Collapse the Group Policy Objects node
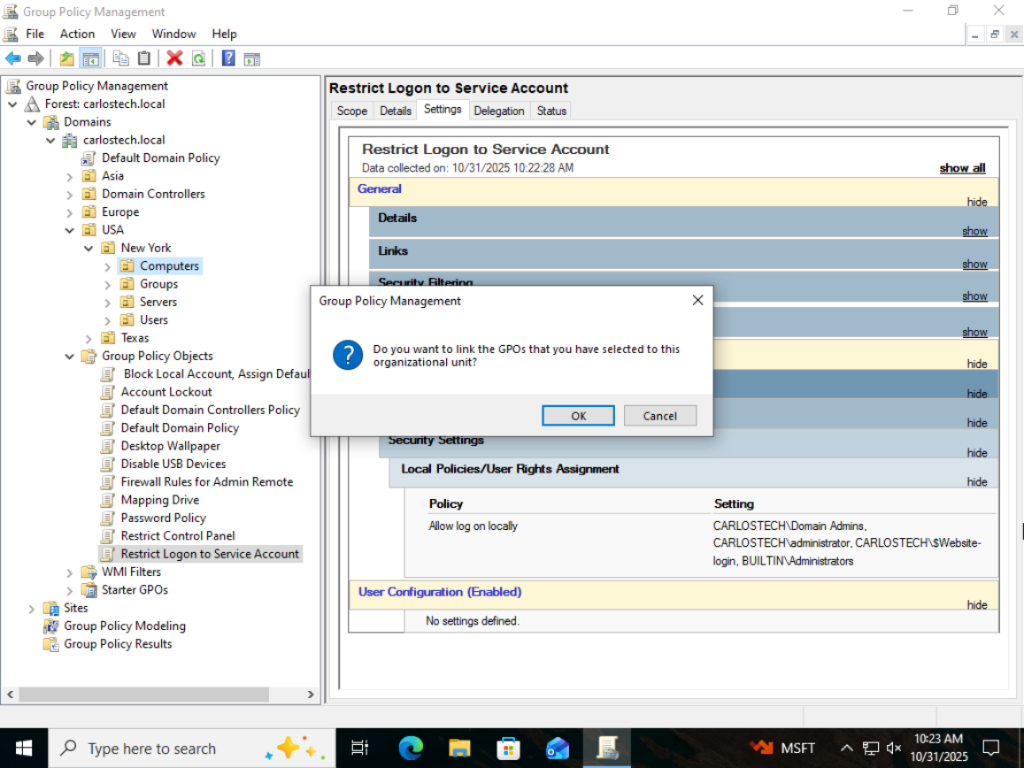Viewport: 1024px width, 768px height. (69, 356)
